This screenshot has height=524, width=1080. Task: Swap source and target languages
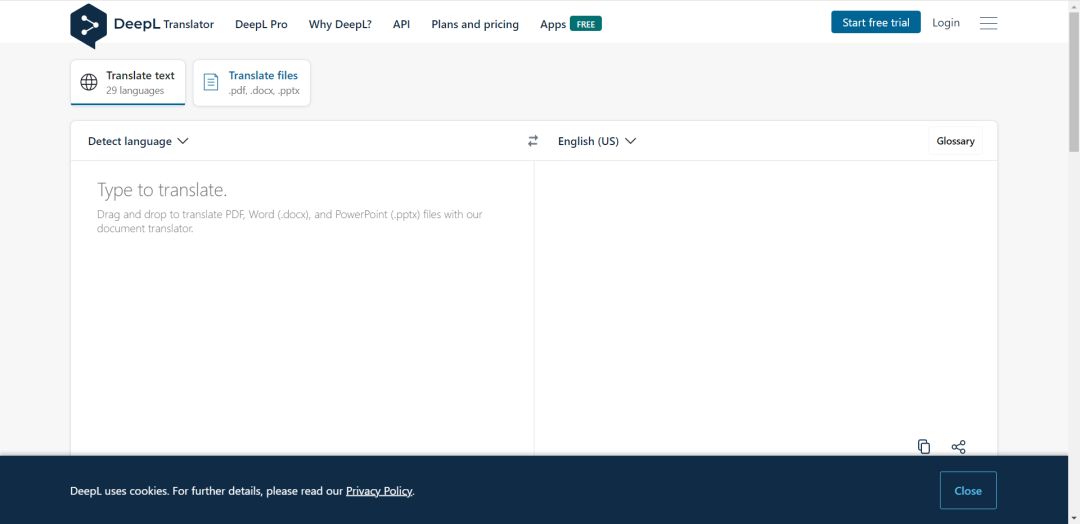coord(533,141)
